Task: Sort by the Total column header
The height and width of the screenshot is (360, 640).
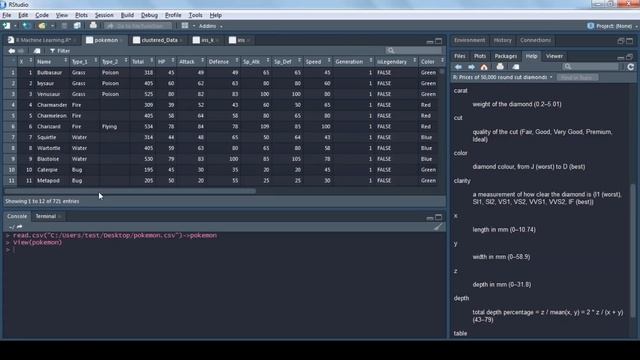Action: pyautogui.click(x=142, y=62)
